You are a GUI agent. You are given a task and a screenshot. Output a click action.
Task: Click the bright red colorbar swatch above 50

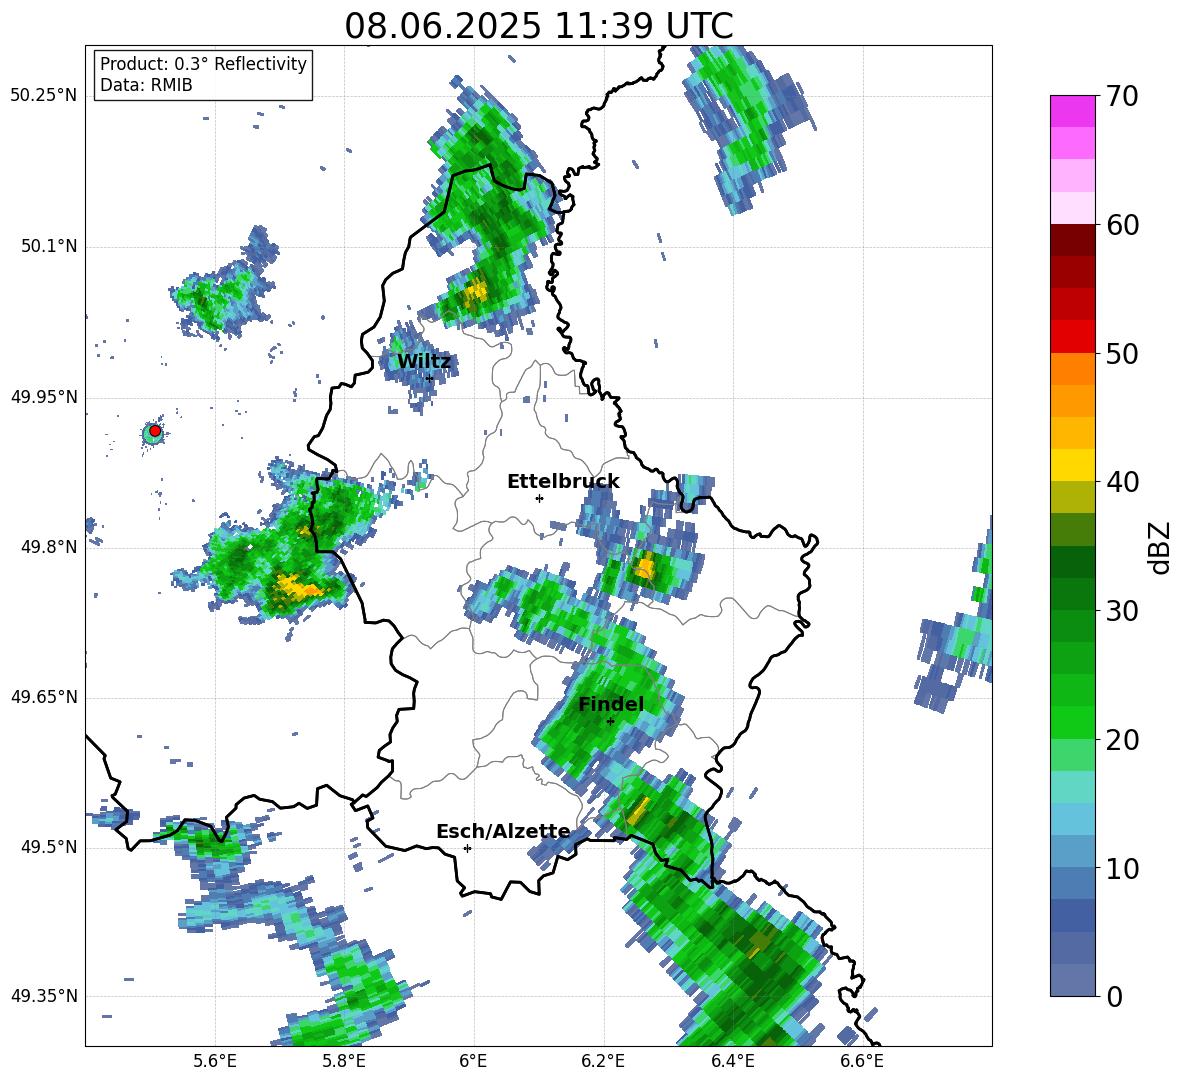click(x=1072, y=337)
